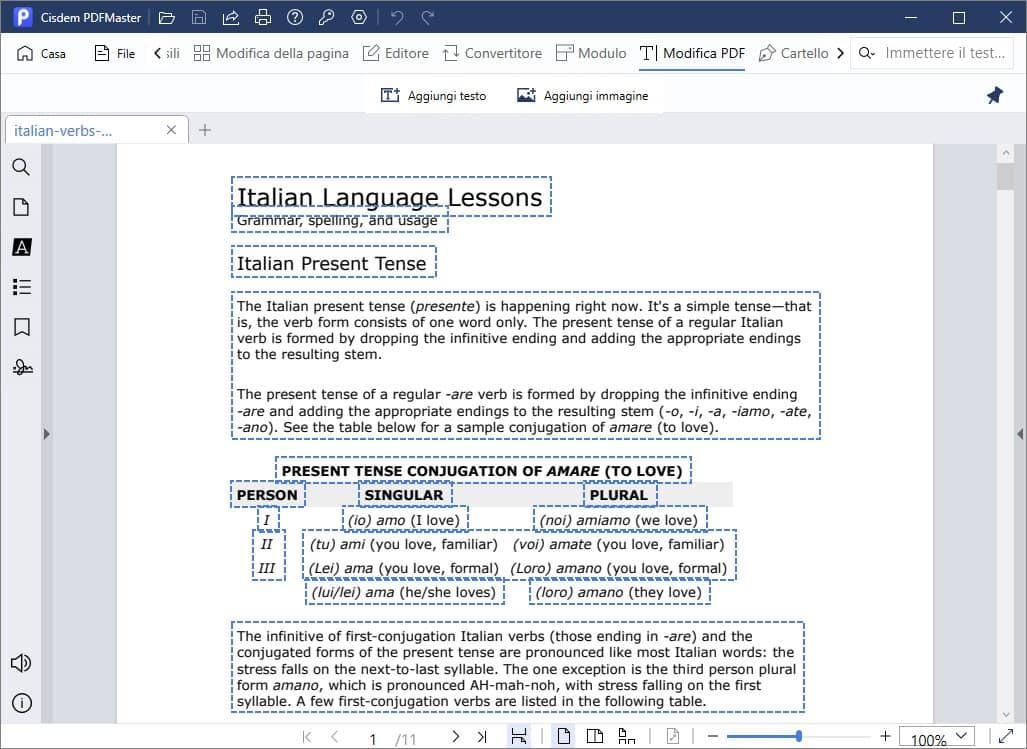1027x749 pixels.
Task: Toggle fit-width page mode
Action: coord(519,737)
